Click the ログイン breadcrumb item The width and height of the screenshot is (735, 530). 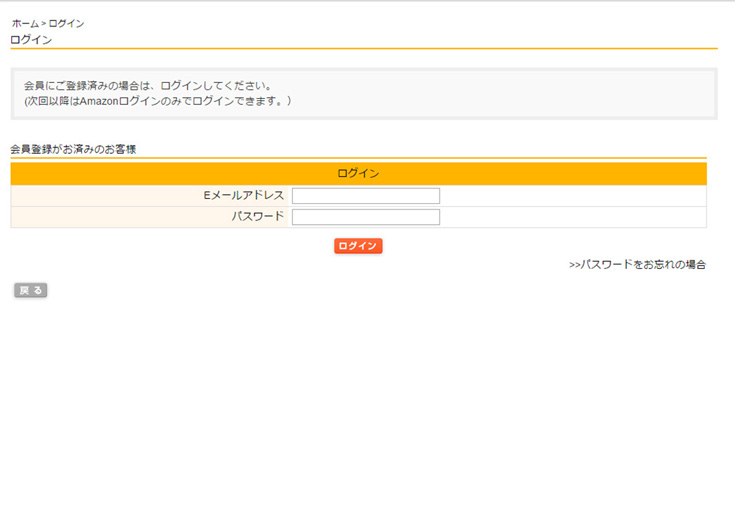pyautogui.click(x=67, y=23)
